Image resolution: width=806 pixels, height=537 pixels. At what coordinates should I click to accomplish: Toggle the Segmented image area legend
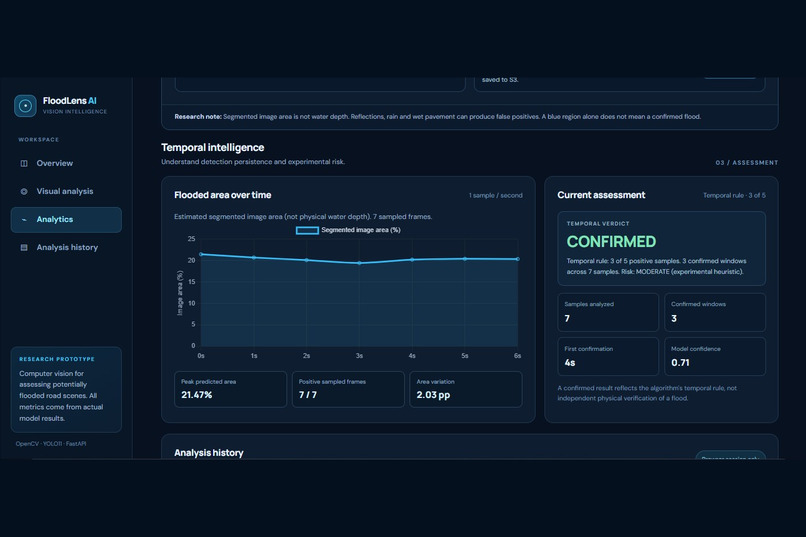(348, 230)
